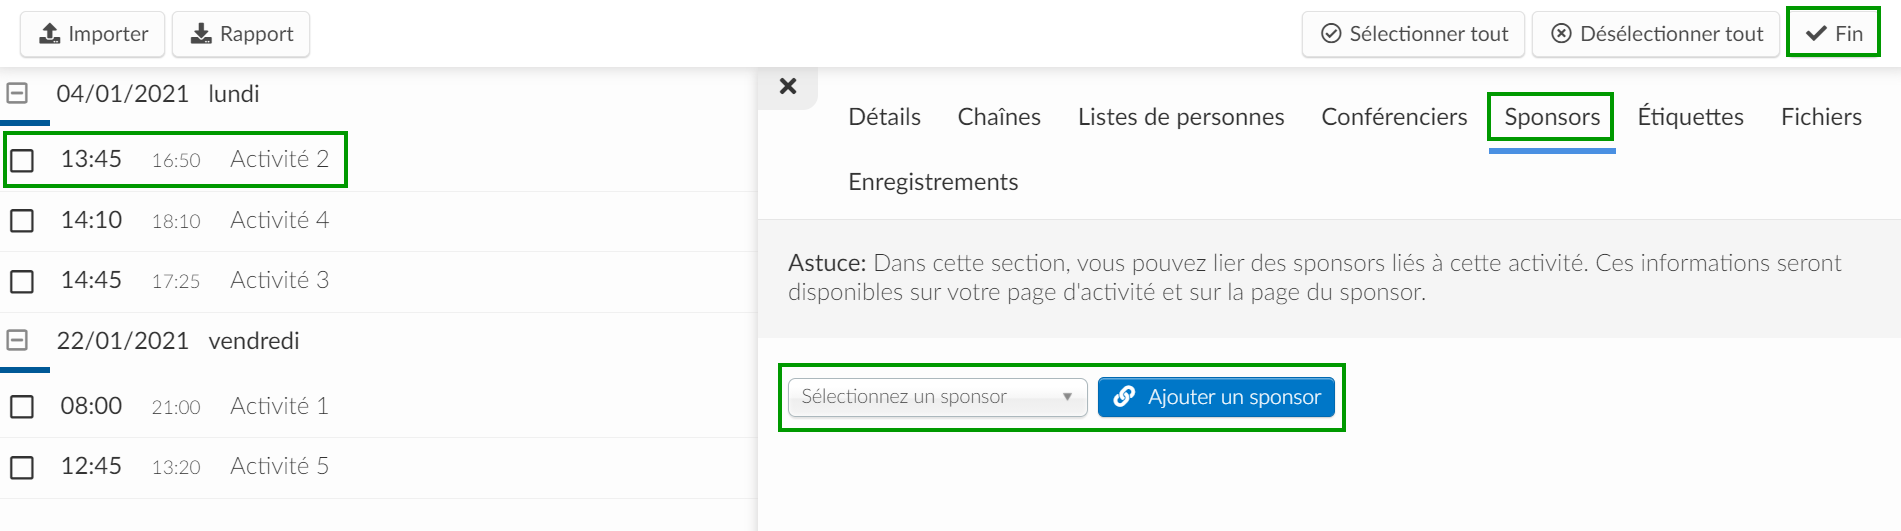1901x531 pixels.
Task: Click the checkmark icon on Fin
Action: (1816, 34)
